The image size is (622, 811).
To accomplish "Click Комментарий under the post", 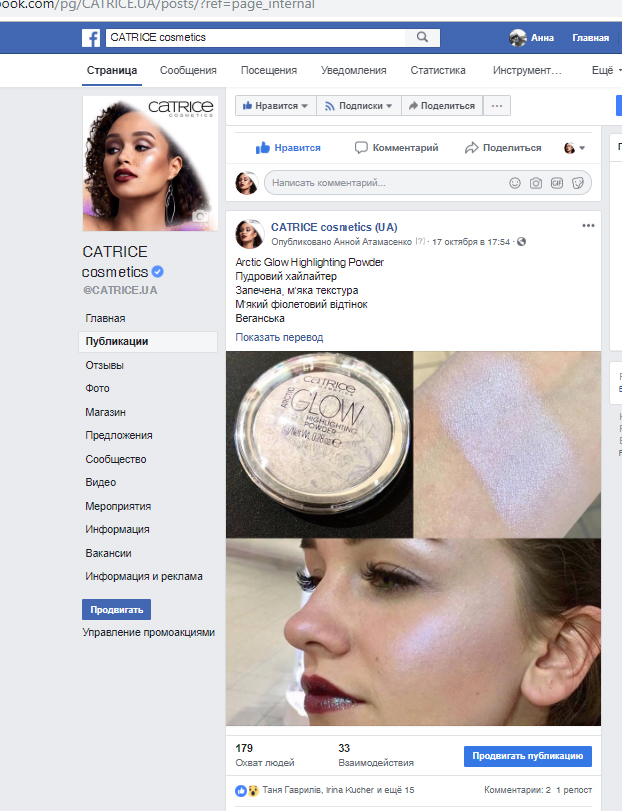I will (x=397, y=148).
